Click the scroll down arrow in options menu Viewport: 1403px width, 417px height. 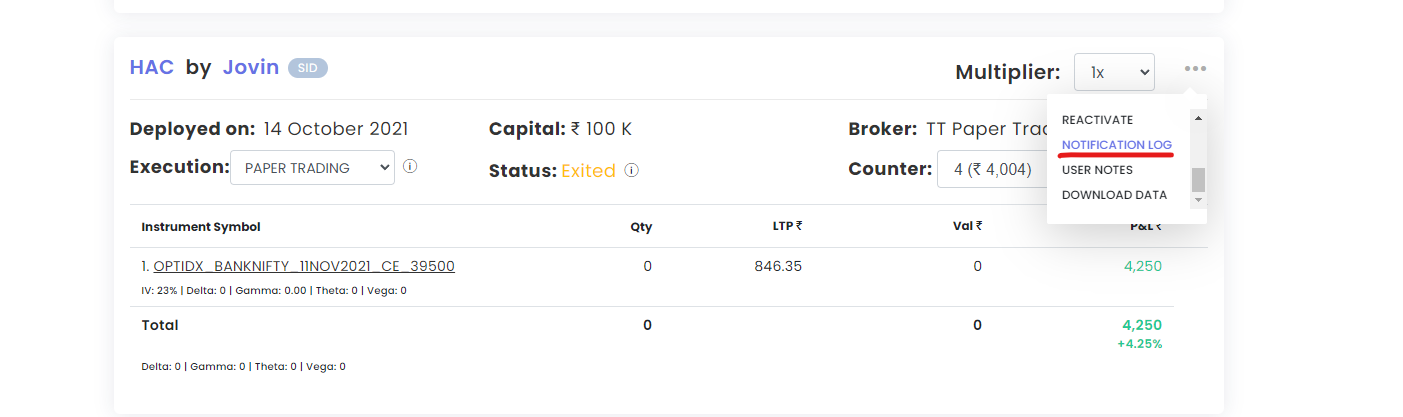1198,200
